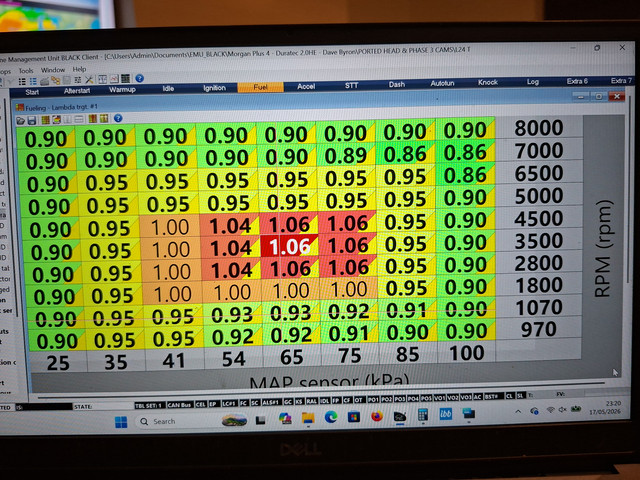Select the 1.04 cell at 4500 rpm

(230, 225)
